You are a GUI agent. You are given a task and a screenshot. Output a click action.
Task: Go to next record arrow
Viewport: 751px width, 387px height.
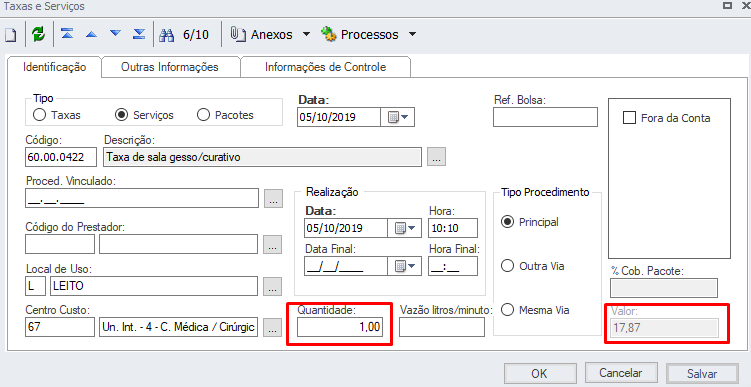[115, 34]
